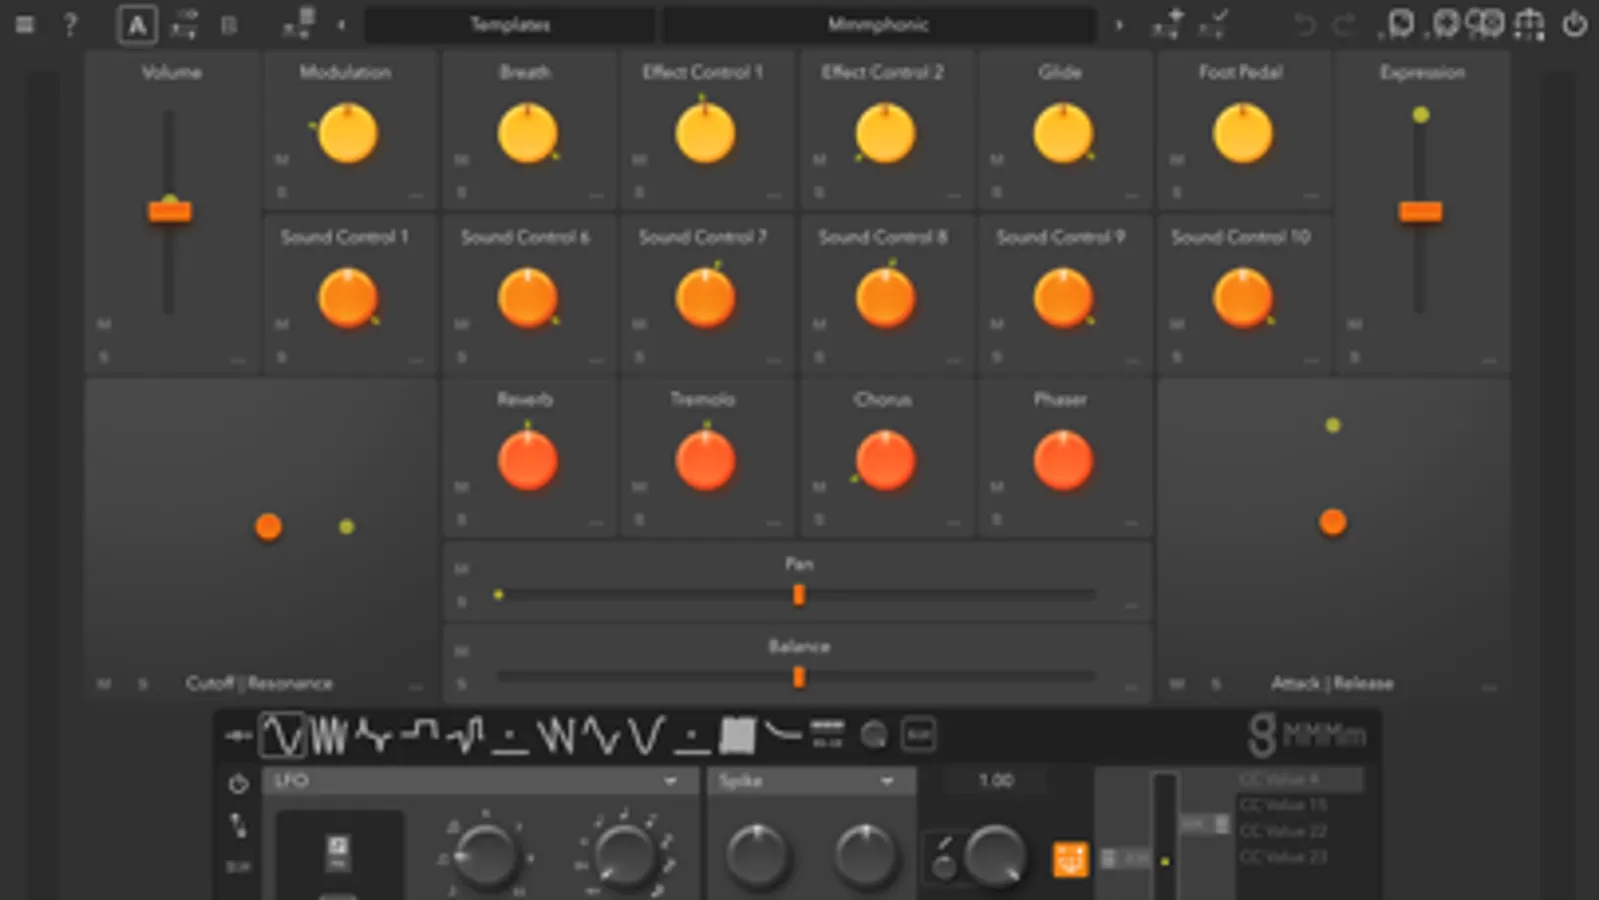The height and width of the screenshot is (900, 1599).
Task: Open the Minimphonic preset selector
Action: pyautogui.click(x=878, y=25)
